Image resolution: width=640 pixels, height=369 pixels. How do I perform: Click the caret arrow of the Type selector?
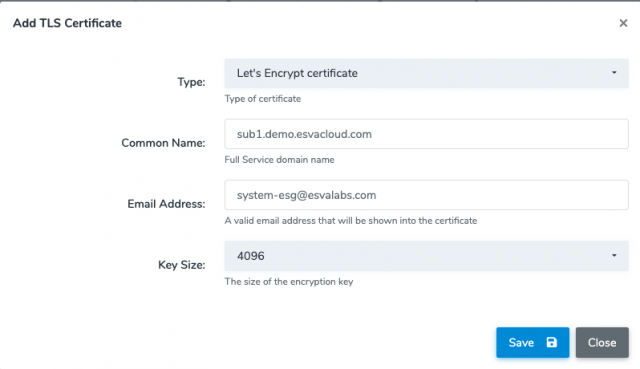[x=614, y=73]
